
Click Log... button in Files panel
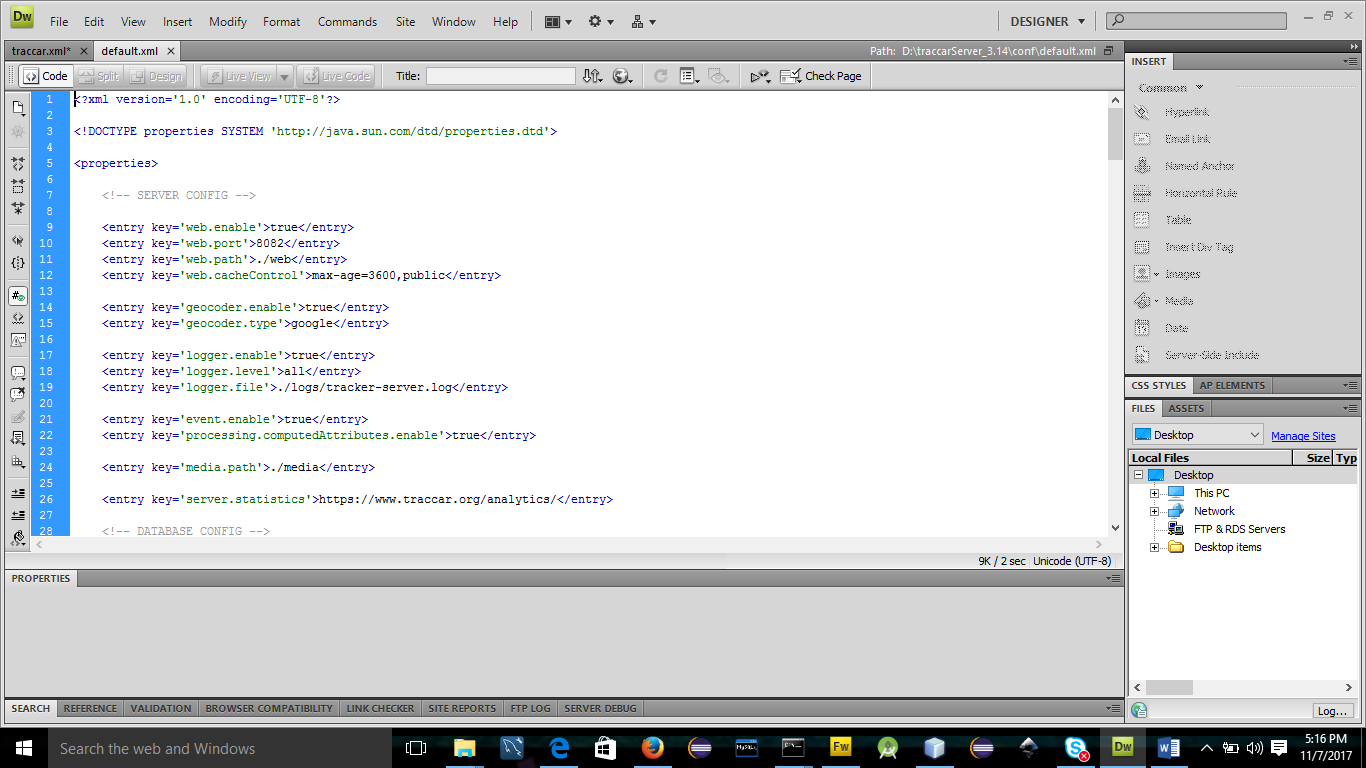coord(1332,711)
